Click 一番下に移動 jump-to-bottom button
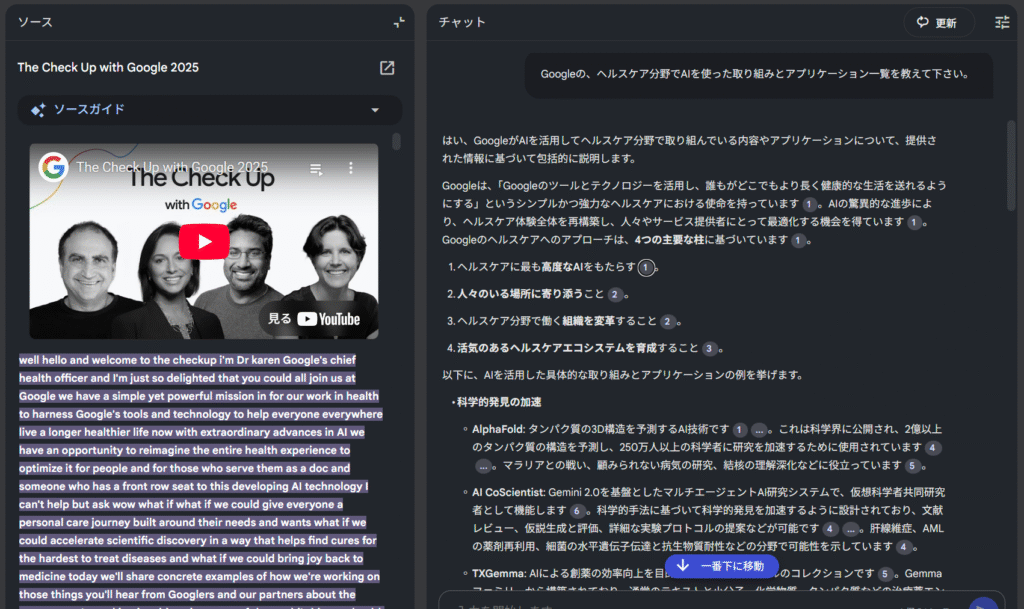 pos(722,566)
